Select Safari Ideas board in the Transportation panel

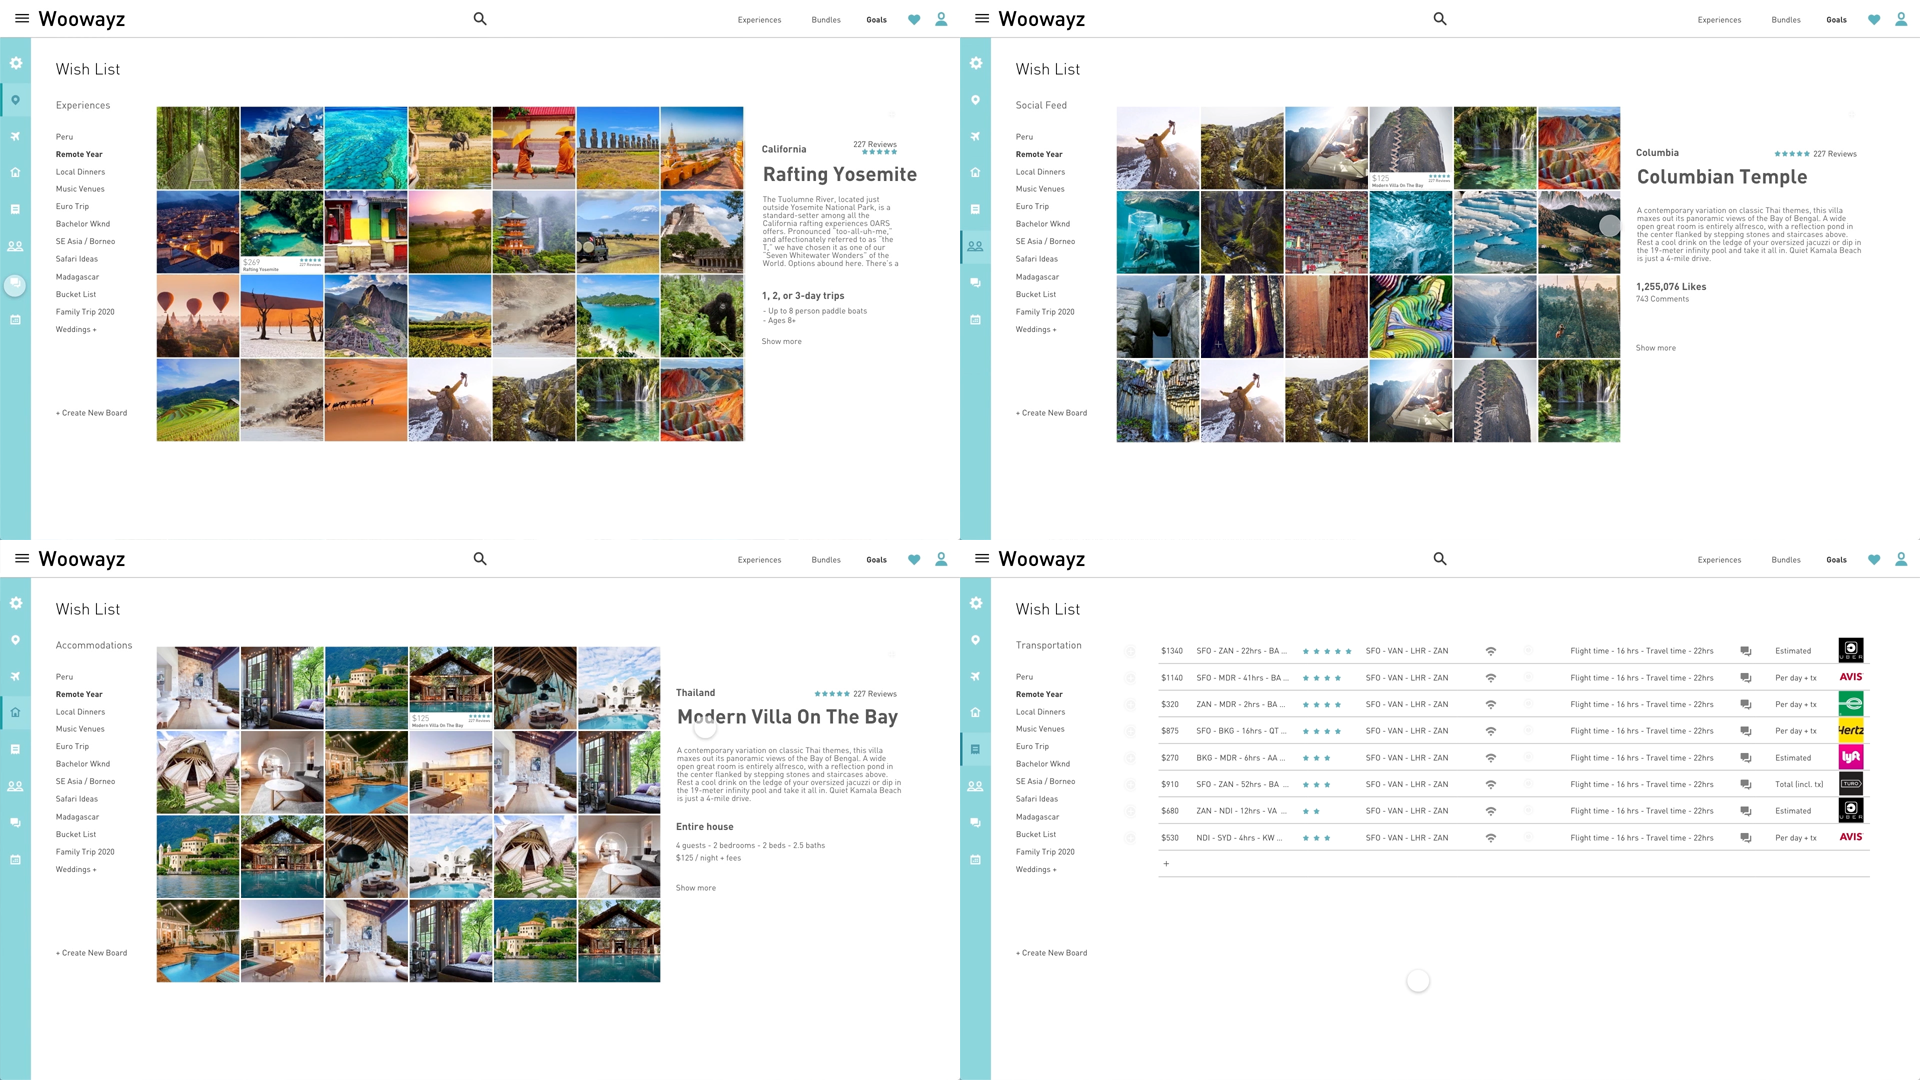click(1036, 799)
